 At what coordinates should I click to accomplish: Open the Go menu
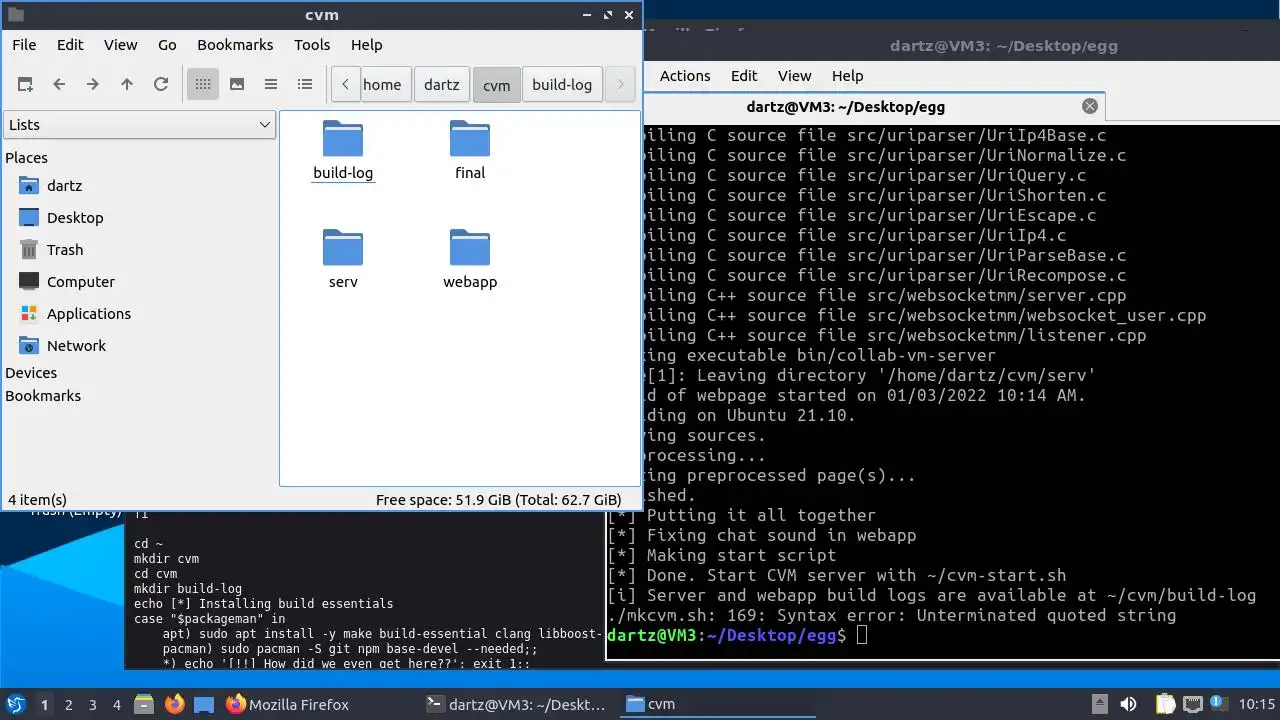167,45
